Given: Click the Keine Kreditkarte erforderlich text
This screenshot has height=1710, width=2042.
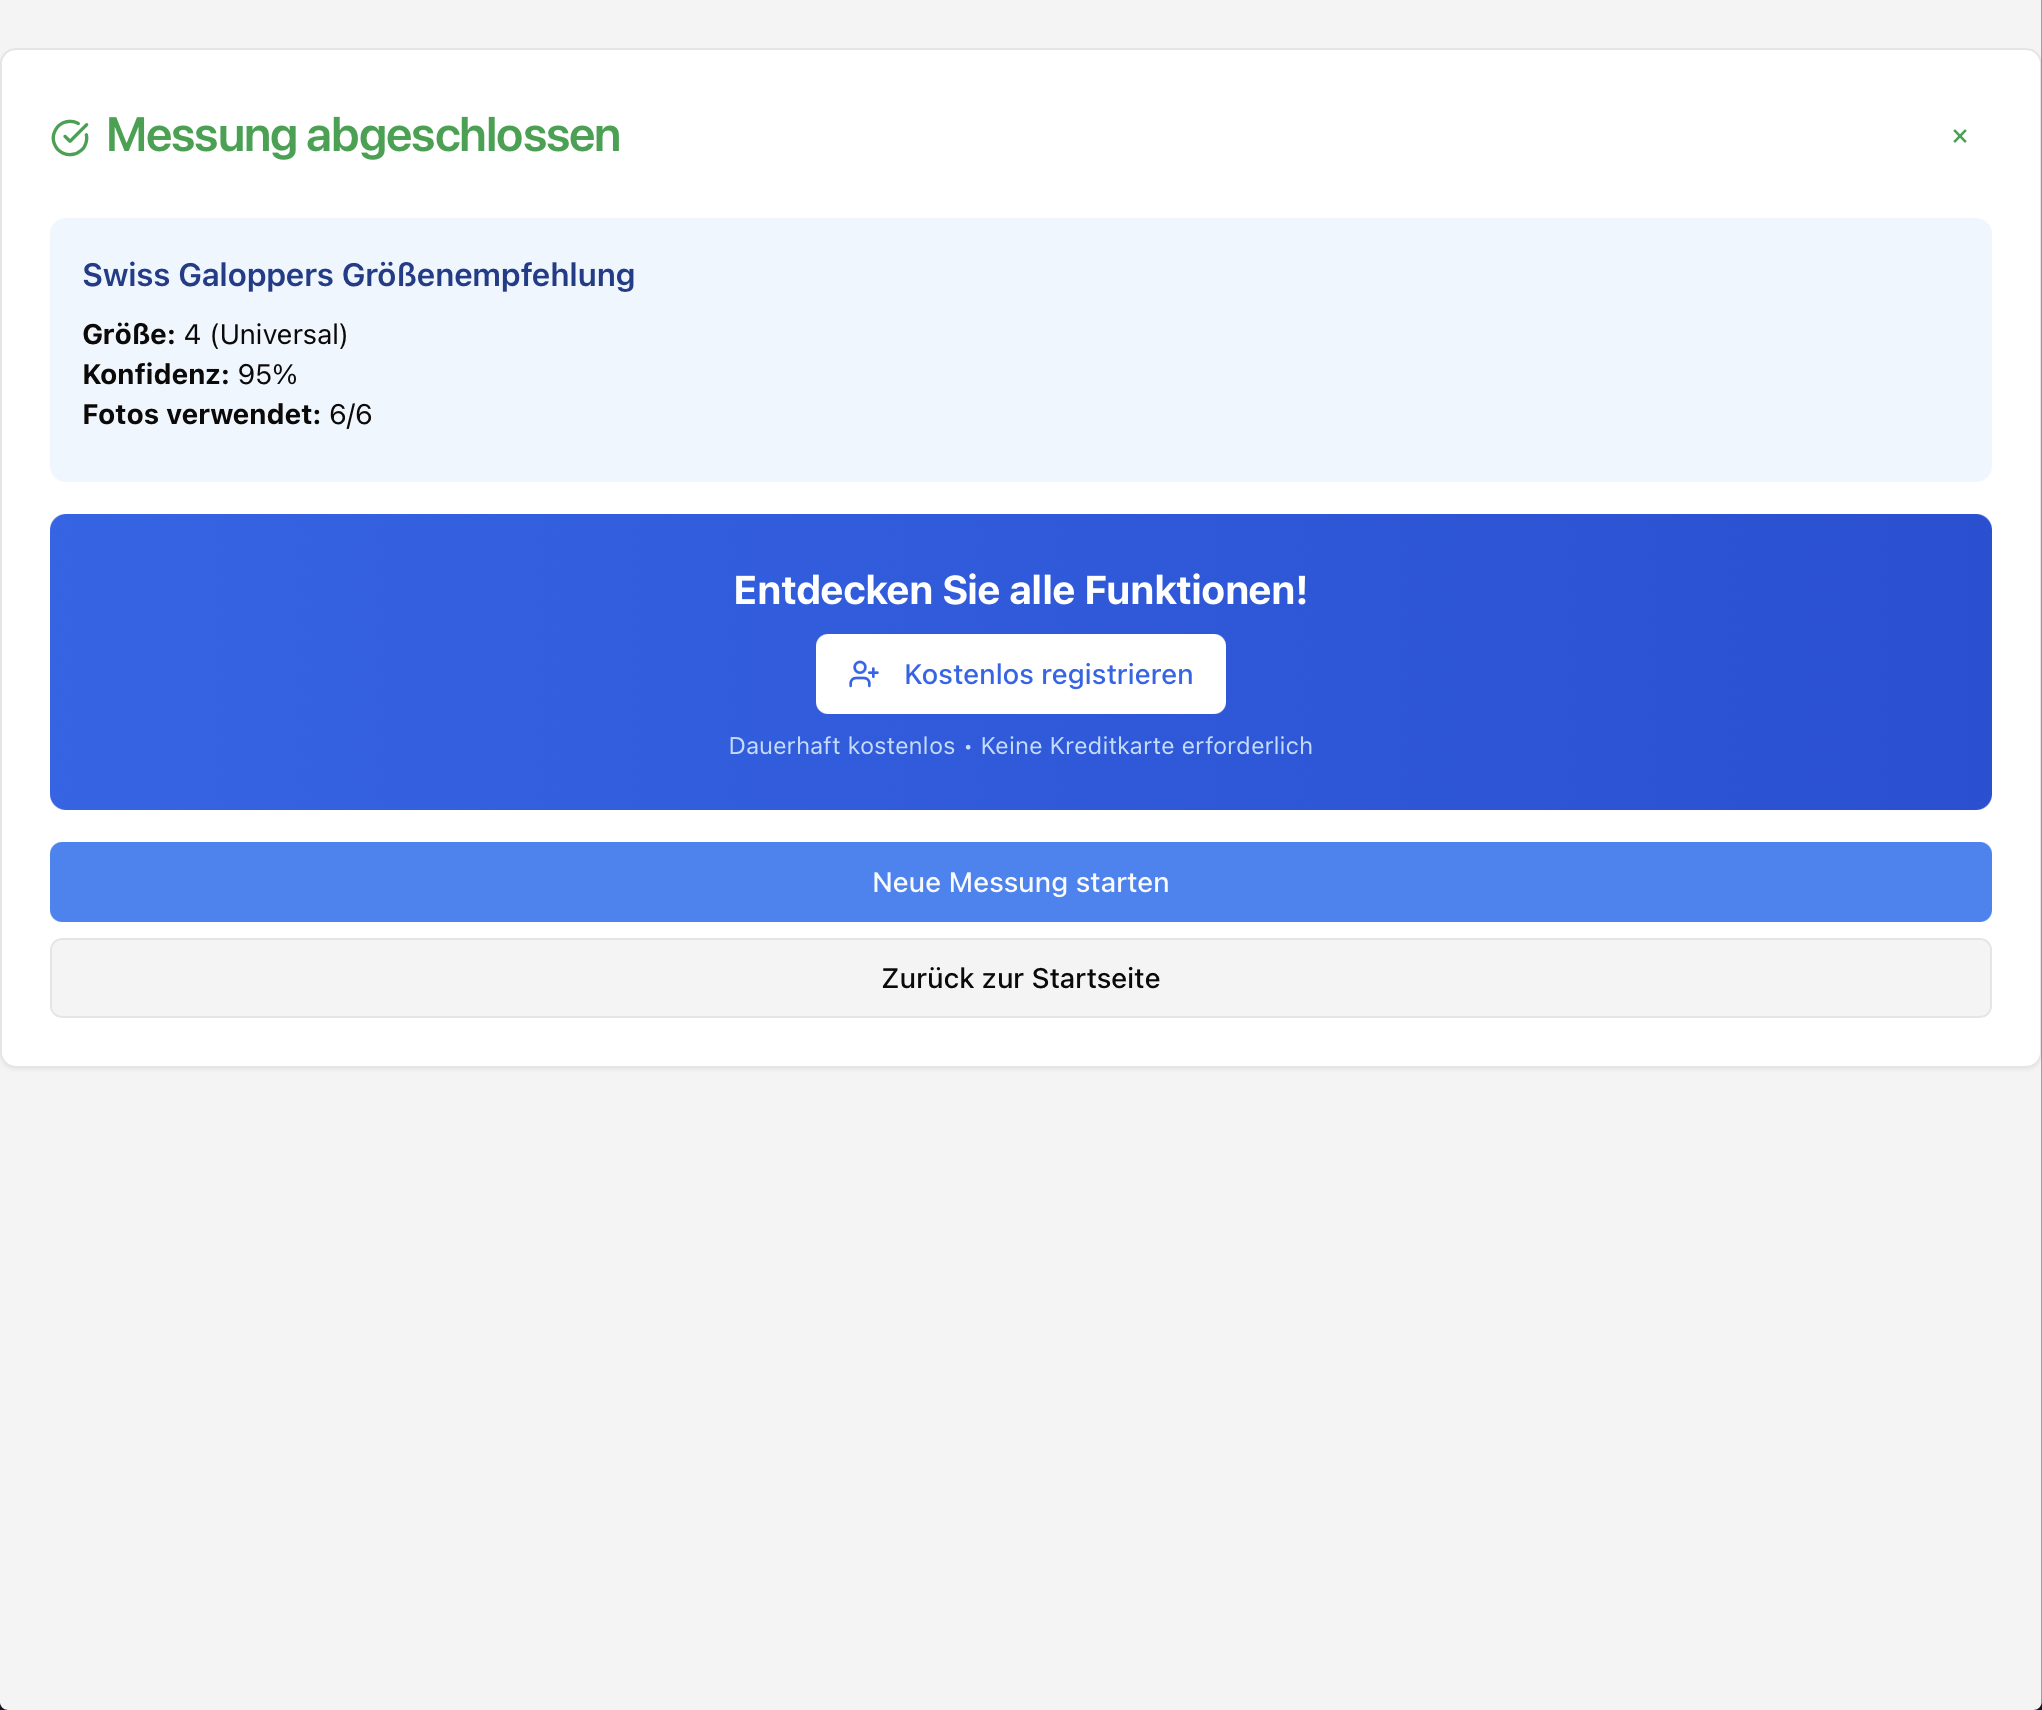Looking at the screenshot, I should [1146, 746].
